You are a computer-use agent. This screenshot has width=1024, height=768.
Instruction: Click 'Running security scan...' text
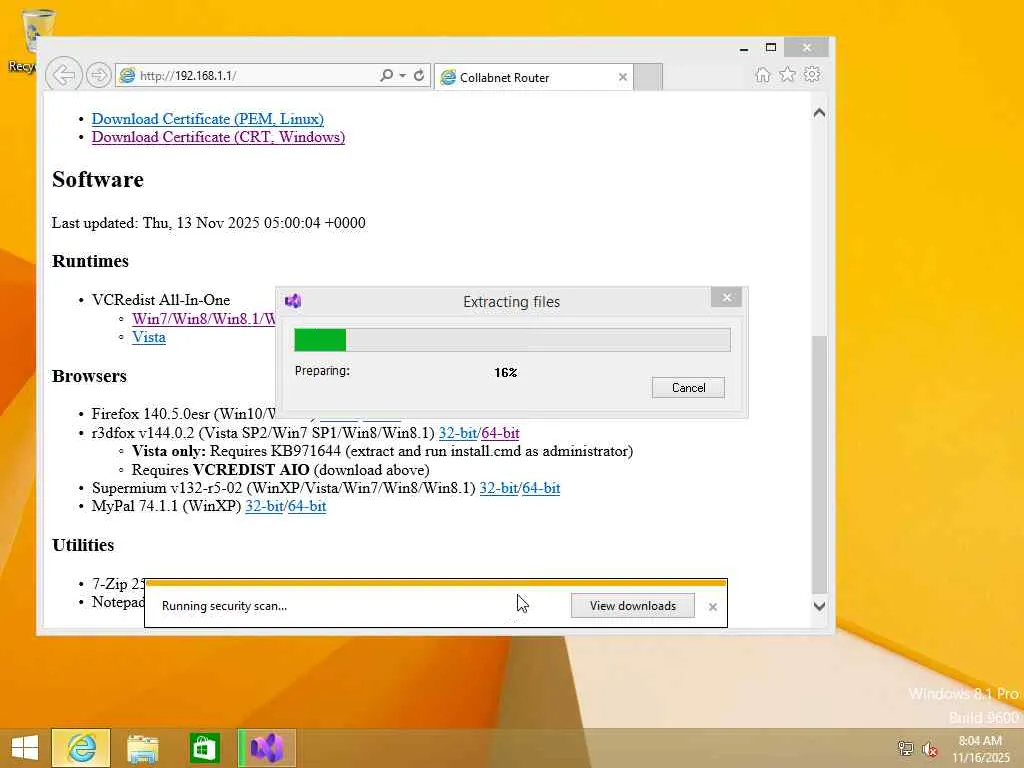pos(225,606)
